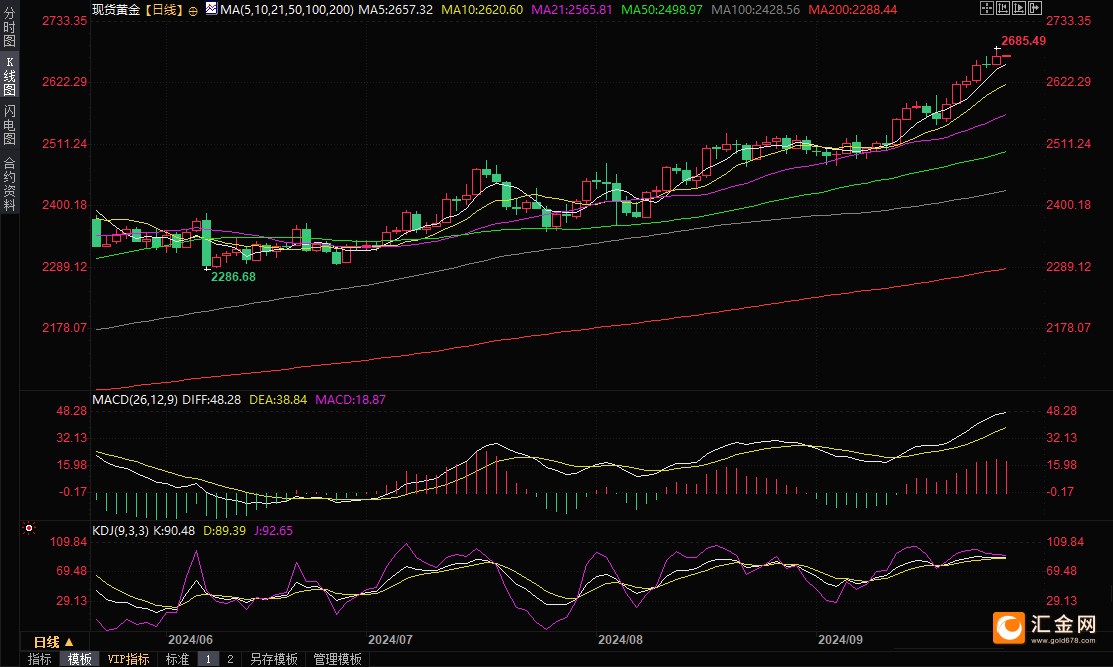Viewport: 1113px width, 667px height.
Task: Click the 汇金网 logo
Action: (x=1049, y=627)
